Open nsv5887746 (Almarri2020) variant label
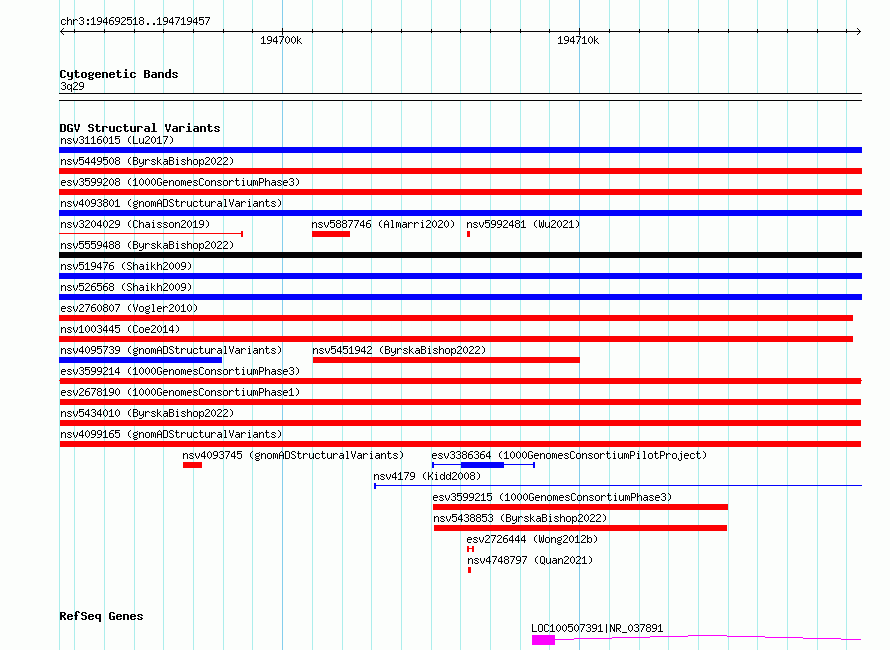Viewport: 890px width, 650px height. click(383, 224)
